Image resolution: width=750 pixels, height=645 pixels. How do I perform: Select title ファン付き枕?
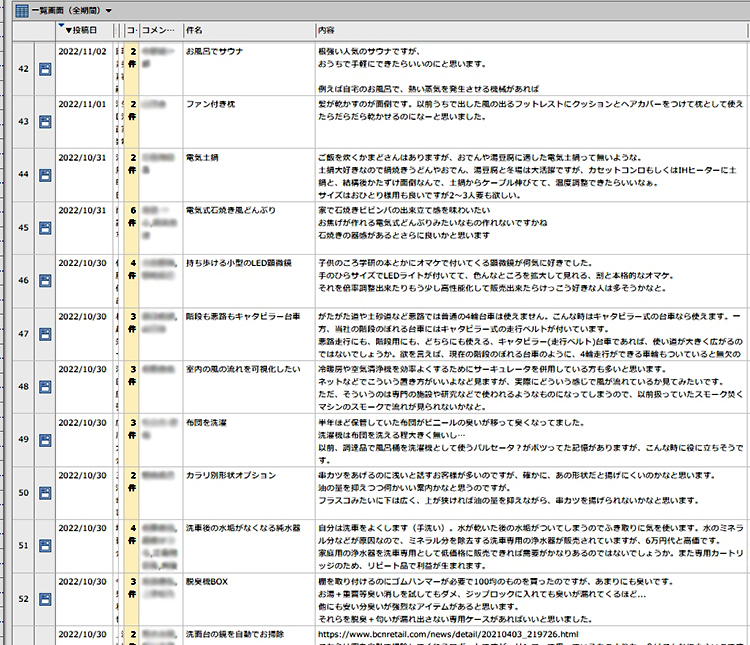pyautogui.click(x=210, y=104)
